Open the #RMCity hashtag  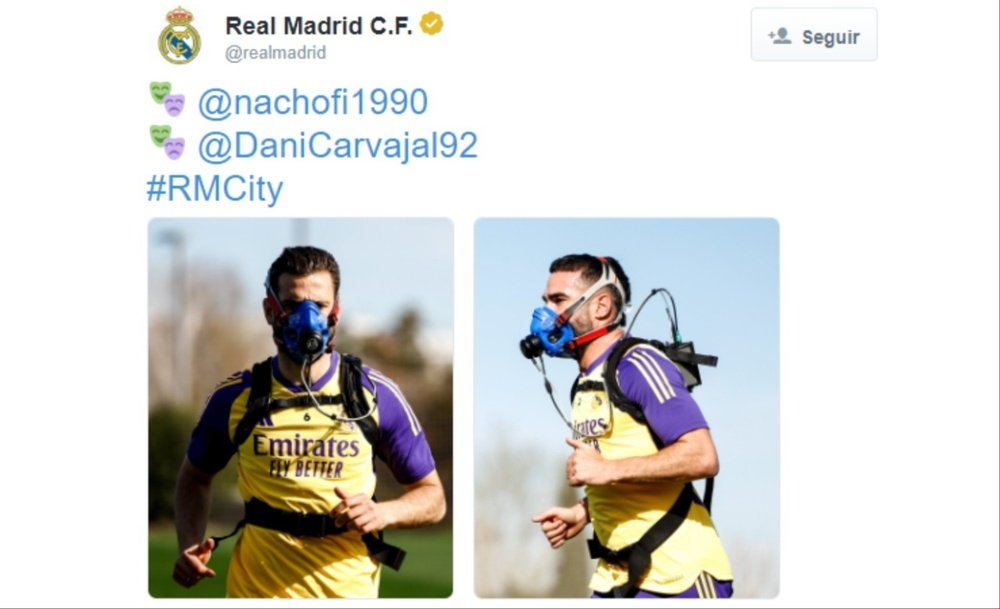click(x=215, y=189)
